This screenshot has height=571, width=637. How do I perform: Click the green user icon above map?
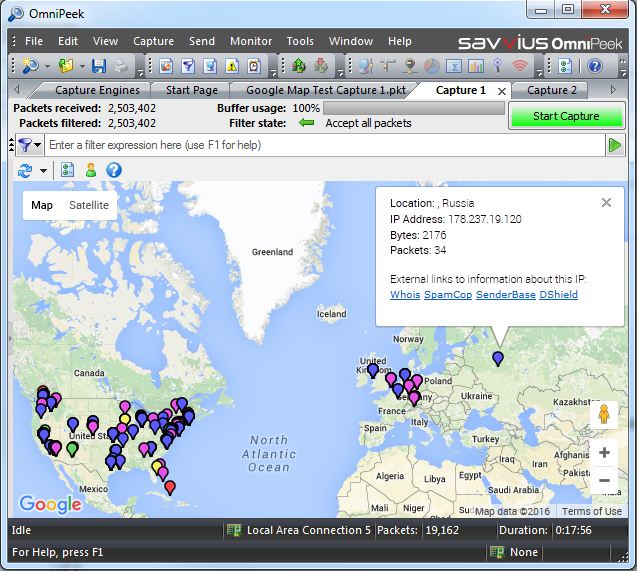click(91, 170)
